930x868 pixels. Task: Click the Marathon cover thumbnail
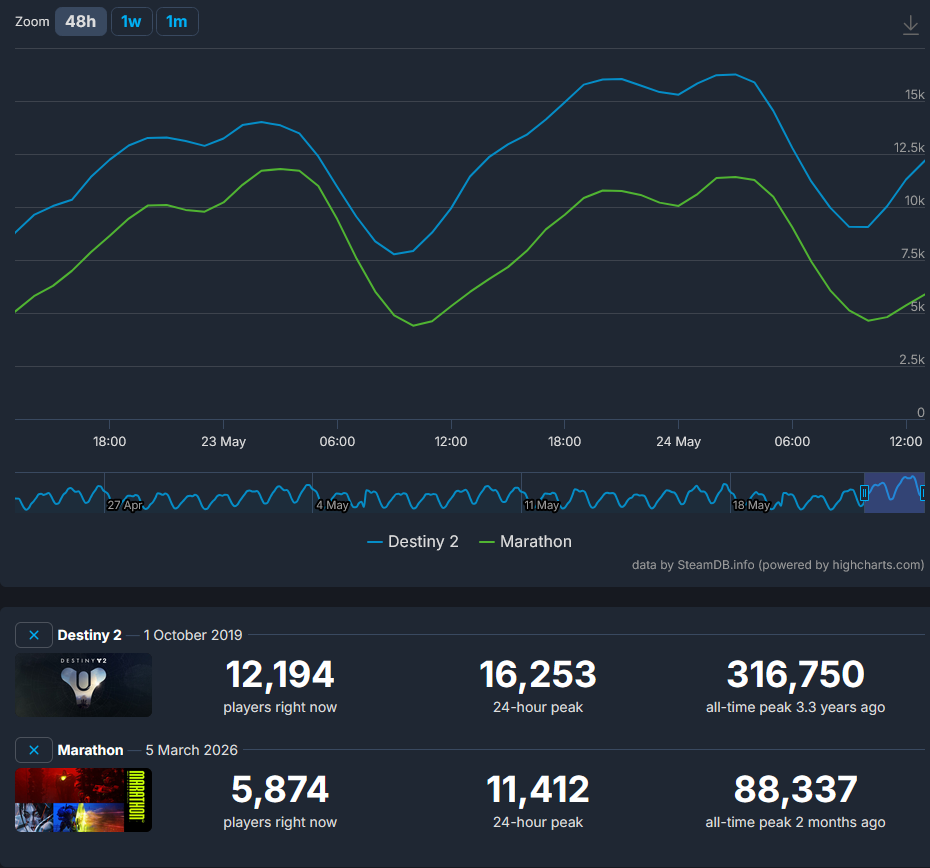tap(84, 800)
